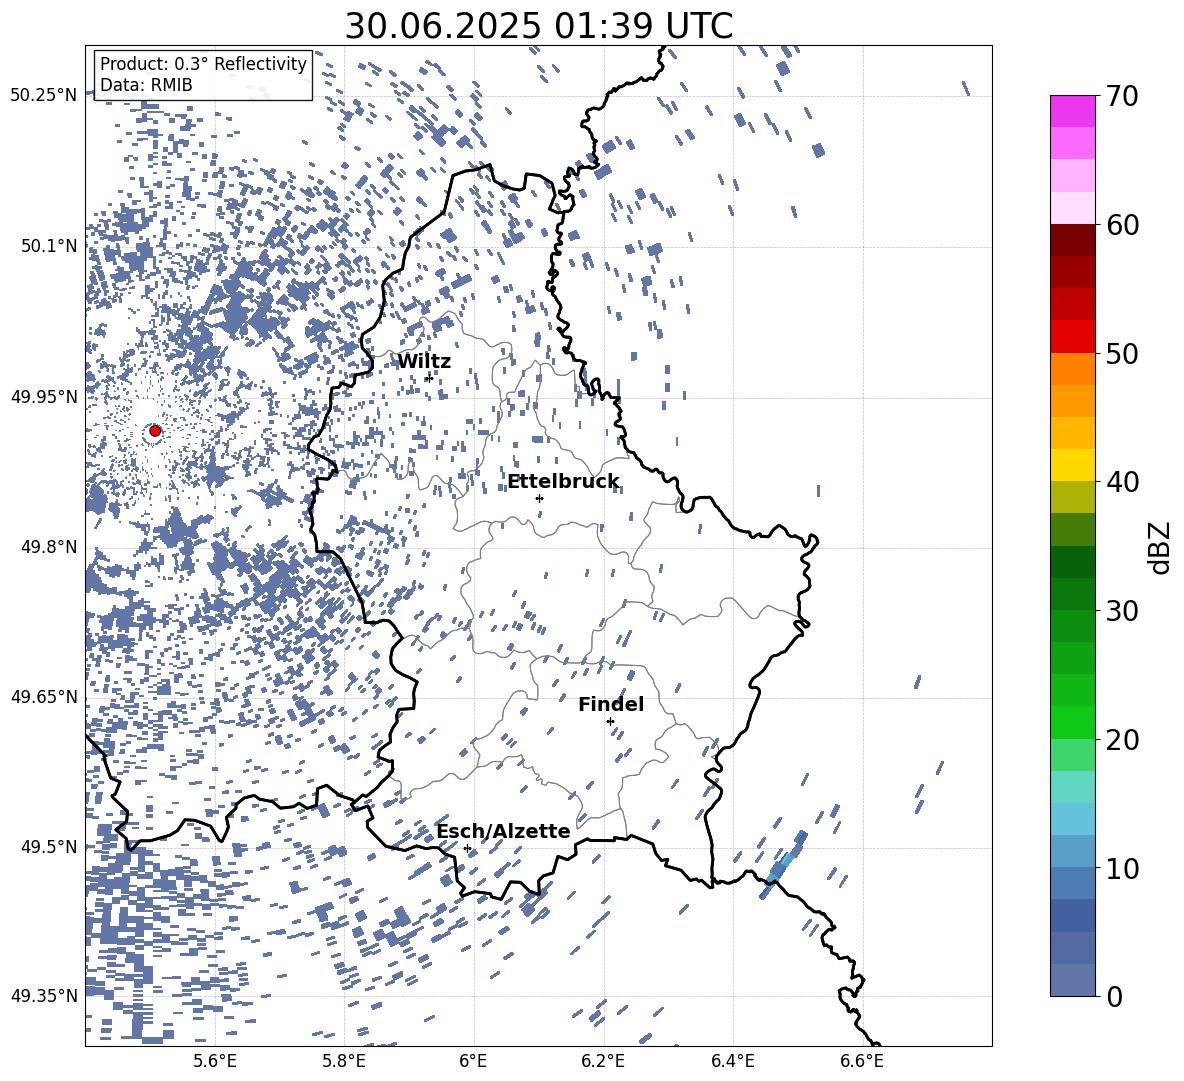Viewport: 1184px width, 1081px height.
Task: Click the Findel station cross marker
Action: point(610,722)
